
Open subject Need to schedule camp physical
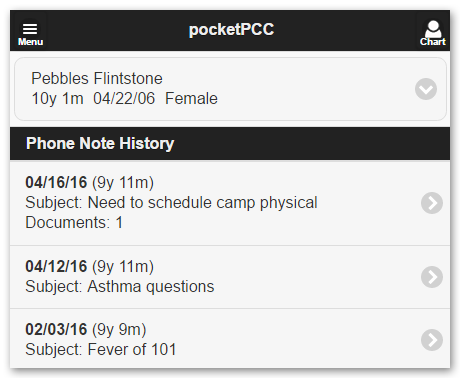click(171, 203)
